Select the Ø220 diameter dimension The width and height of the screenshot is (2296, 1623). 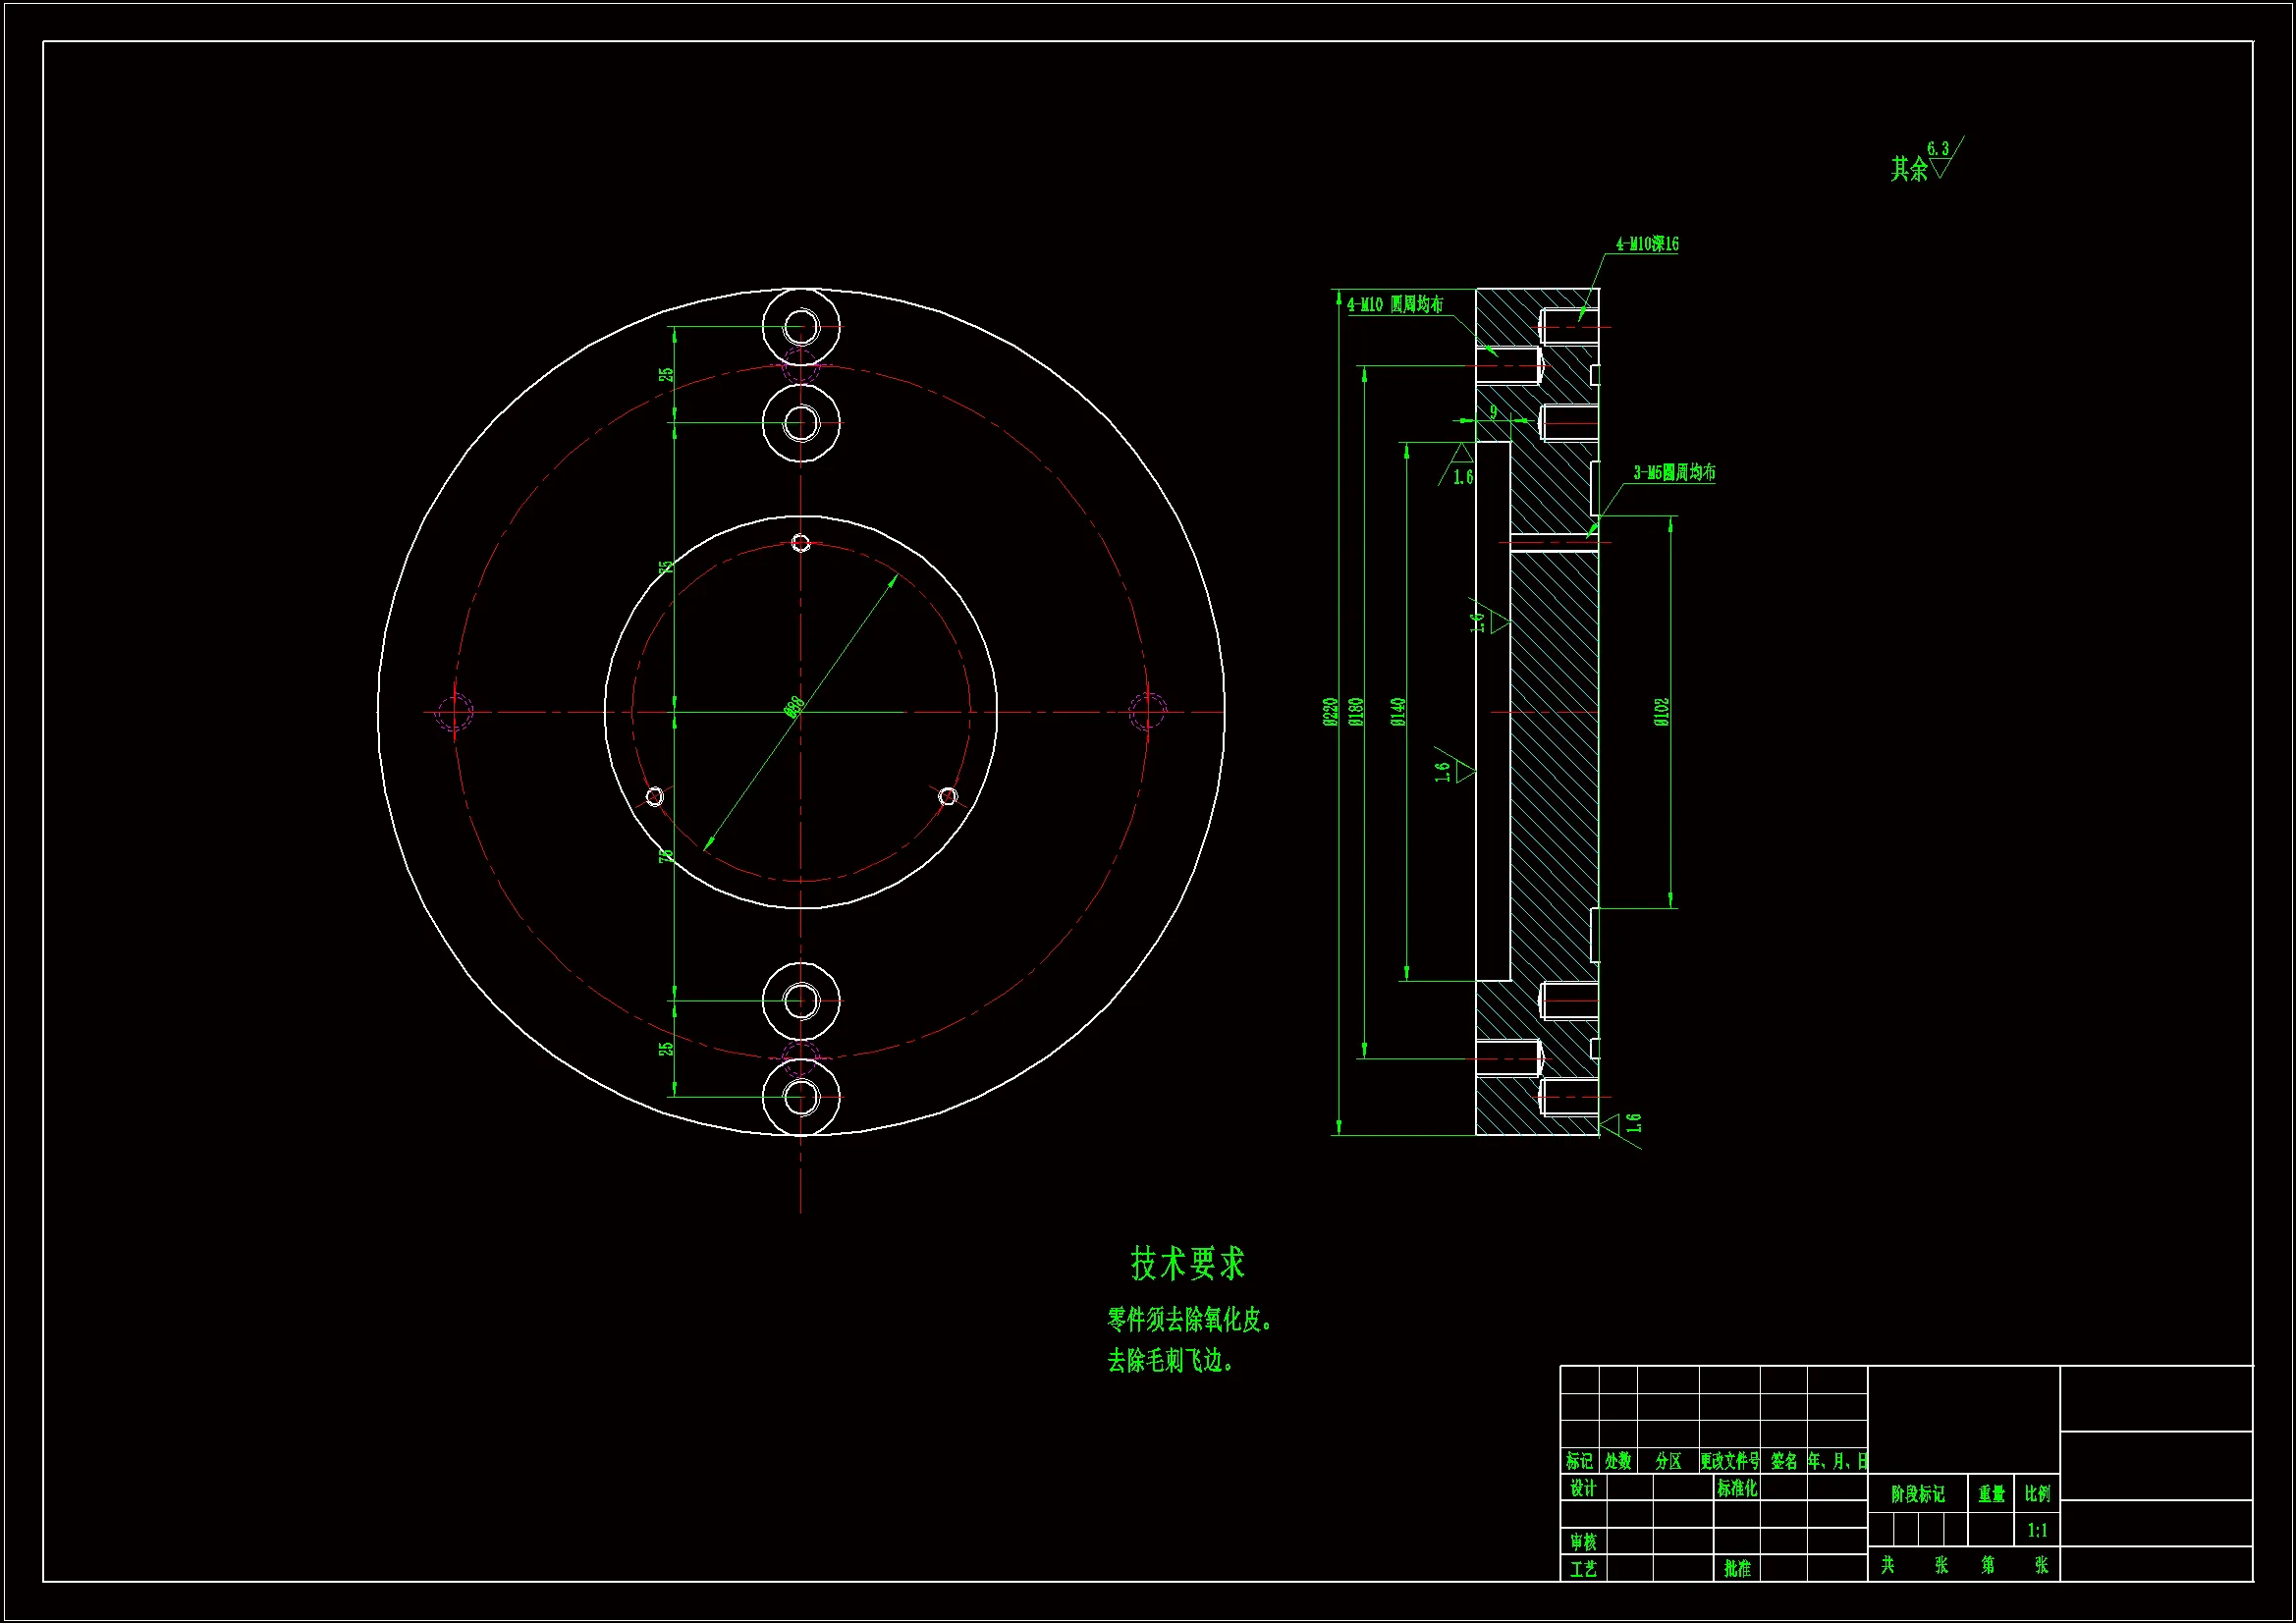click(x=1330, y=711)
